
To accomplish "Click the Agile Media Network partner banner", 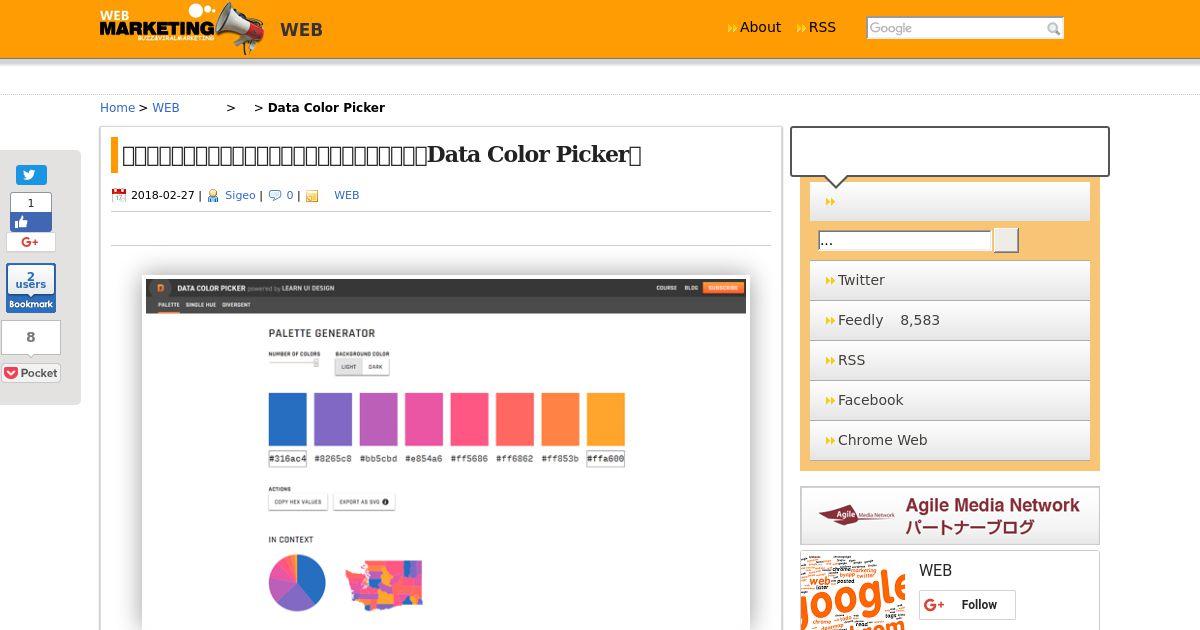I will 950,516.
